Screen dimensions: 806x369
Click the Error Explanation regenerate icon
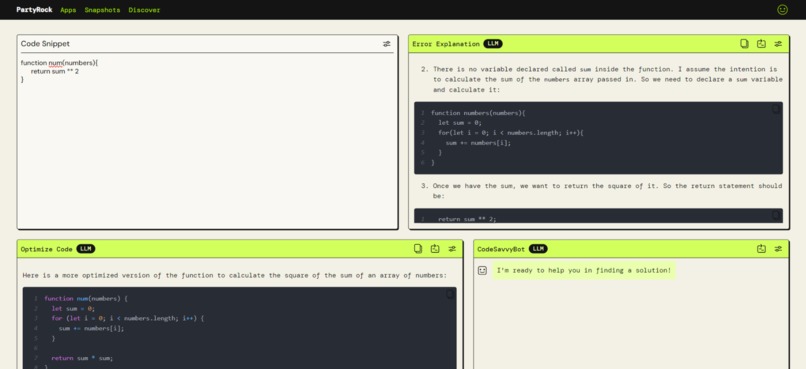[761, 44]
